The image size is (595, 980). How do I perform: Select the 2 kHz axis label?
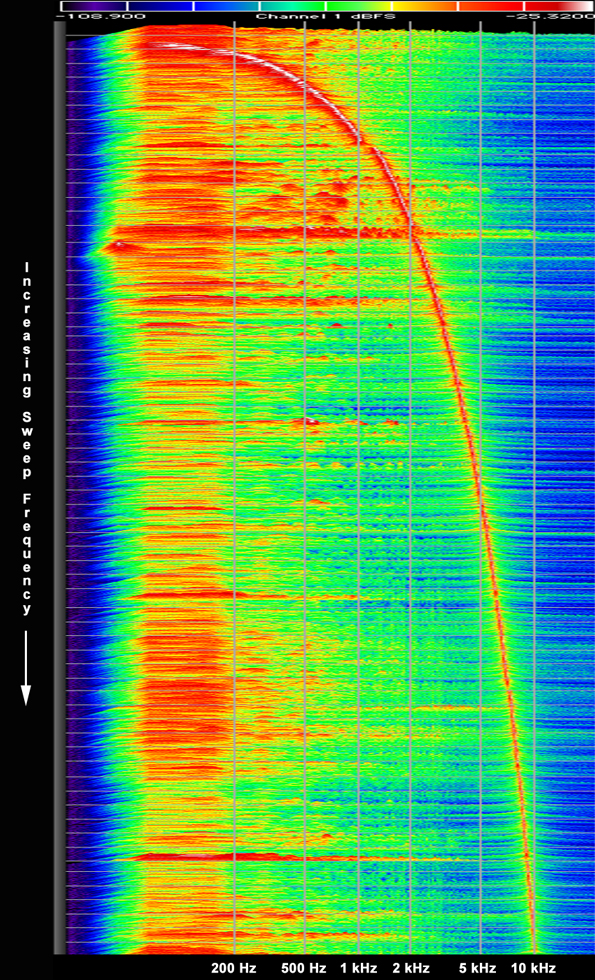[411, 968]
